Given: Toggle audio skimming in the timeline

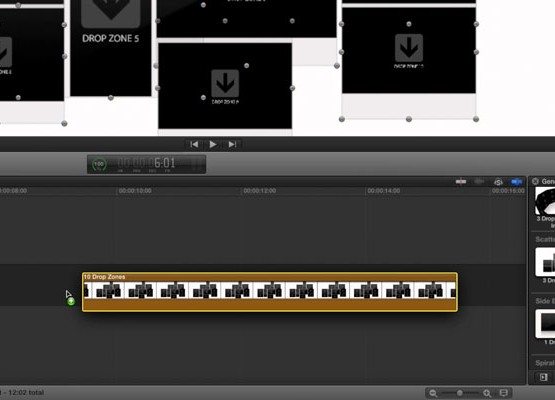Looking at the screenshot, I should pos(480,182).
